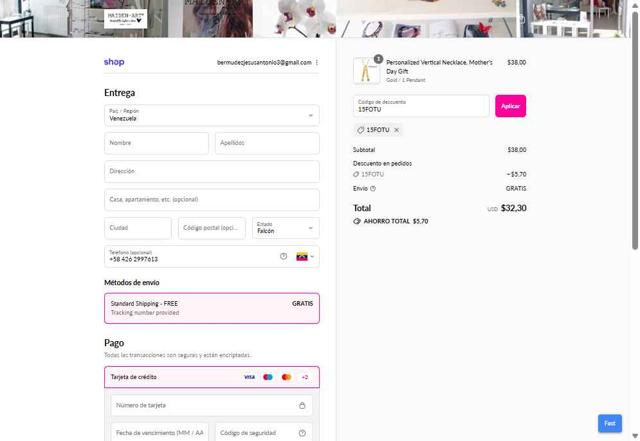Focus the Fecha de vencimiento field
640x441 pixels.
pos(160,432)
